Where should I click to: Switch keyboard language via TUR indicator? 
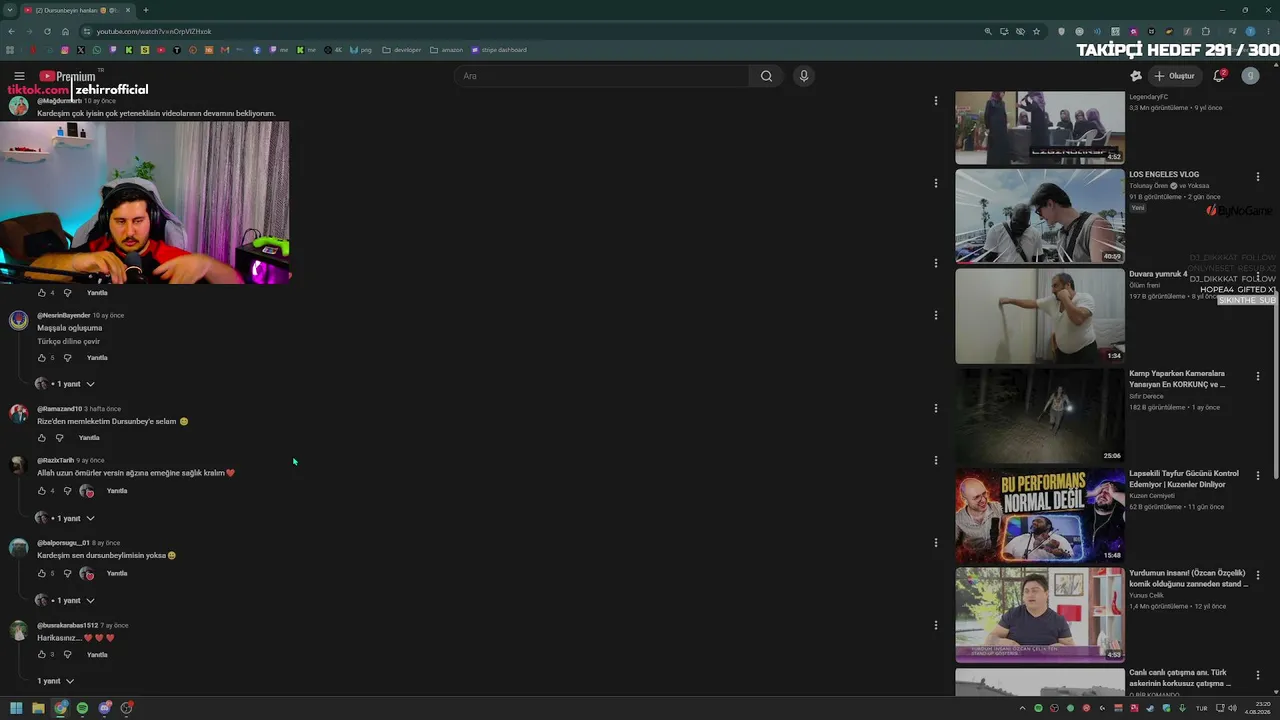1201,708
